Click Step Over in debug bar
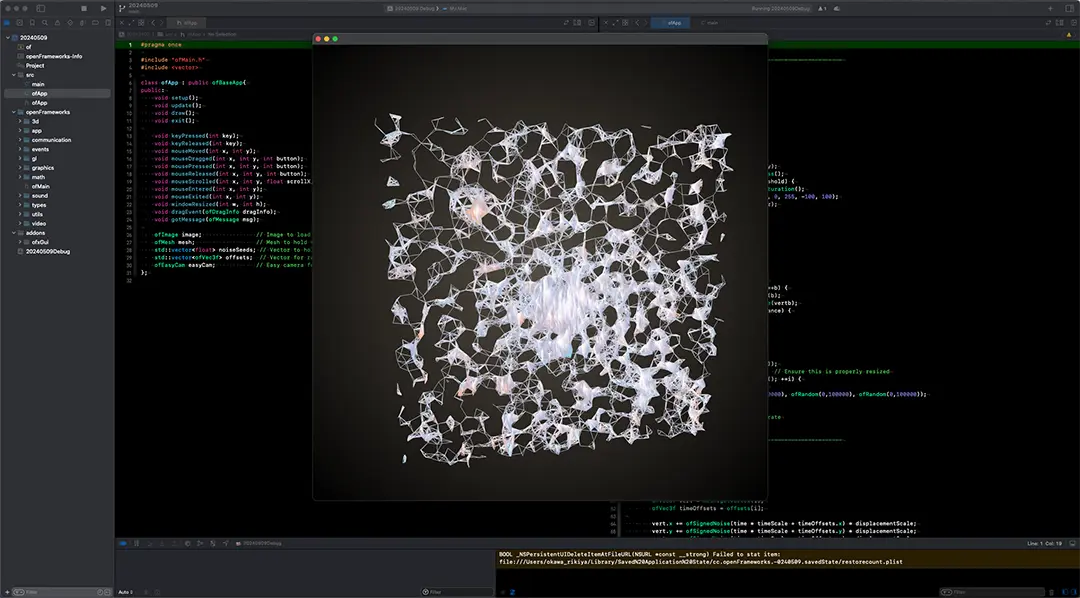This screenshot has height=598, width=1080. [149, 543]
